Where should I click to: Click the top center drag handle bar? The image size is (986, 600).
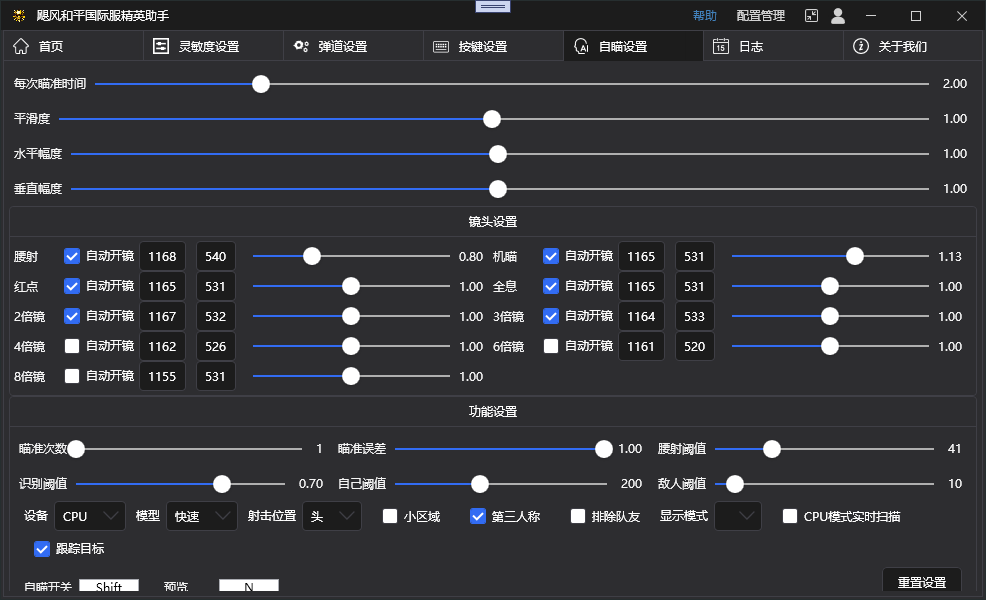pos(493,6)
